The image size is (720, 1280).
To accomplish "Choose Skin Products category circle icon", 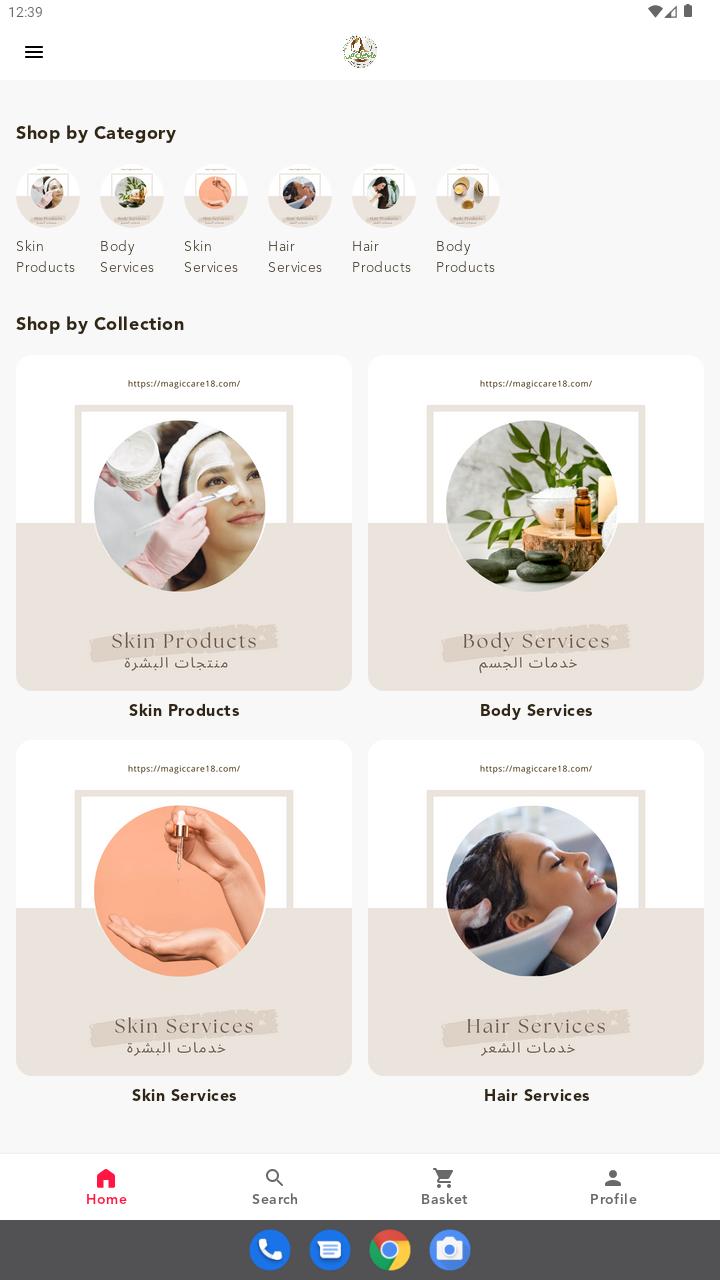I will click(x=48, y=196).
